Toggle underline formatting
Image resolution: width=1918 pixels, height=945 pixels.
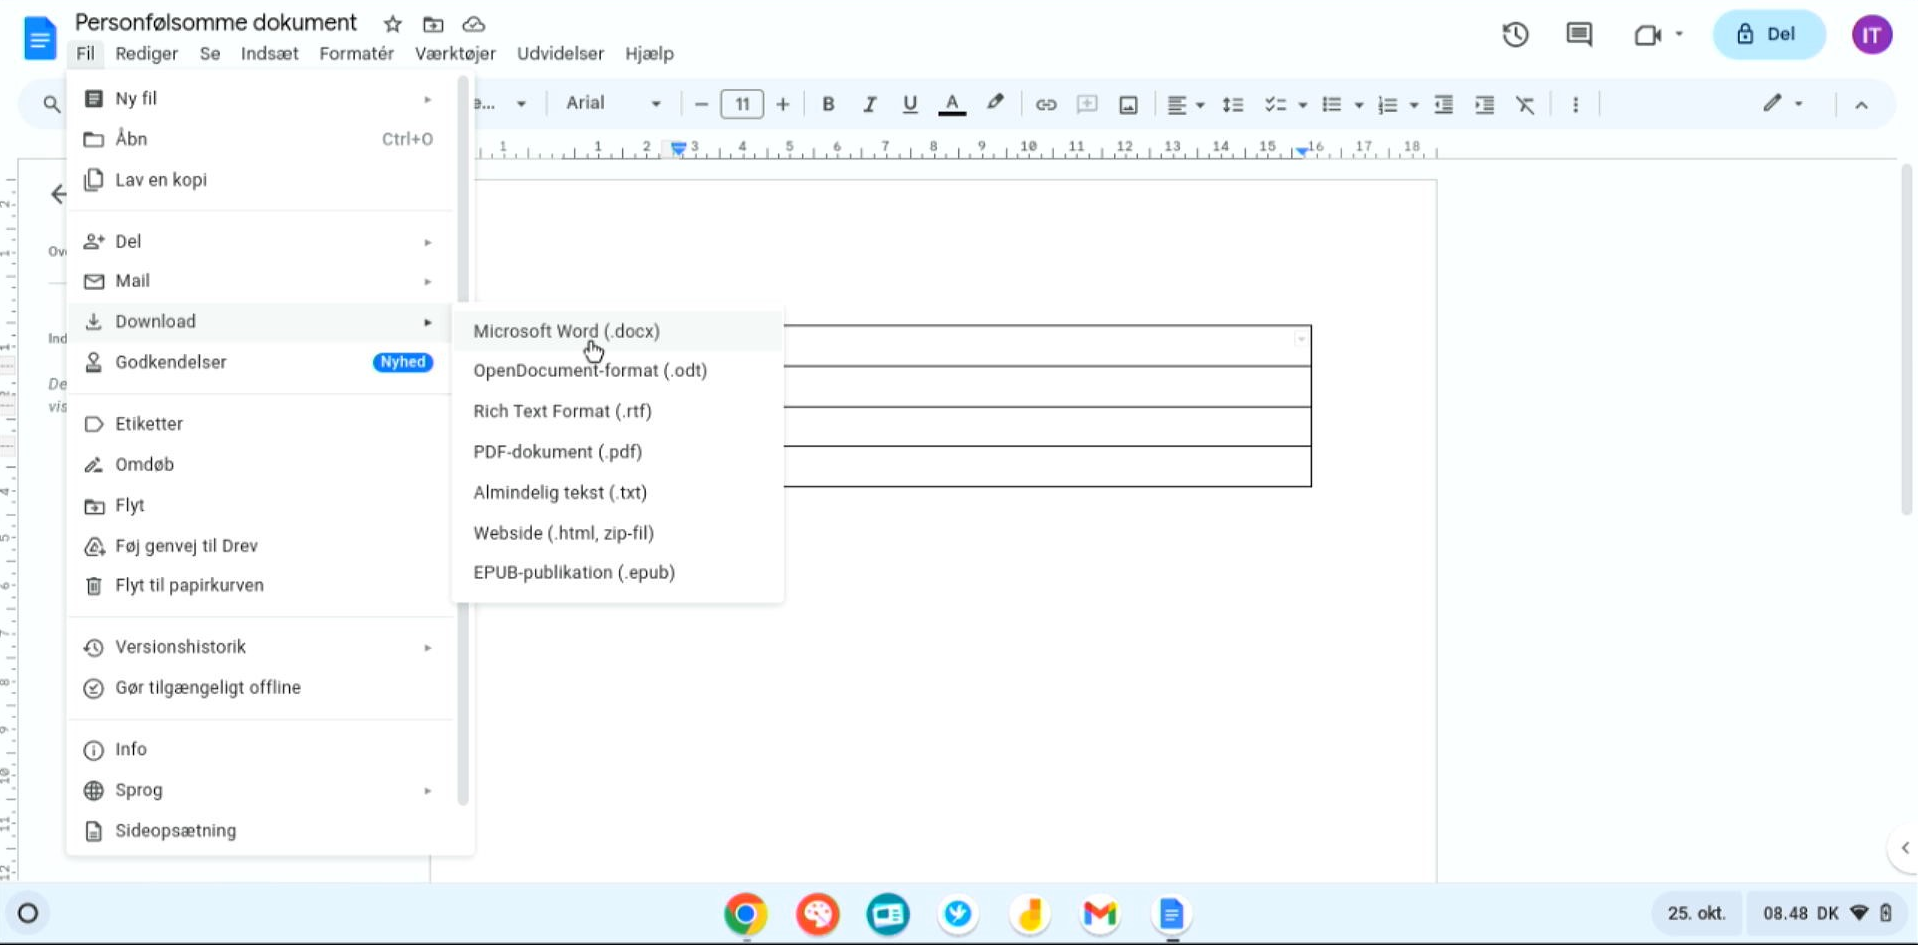(x=909, y=104)
